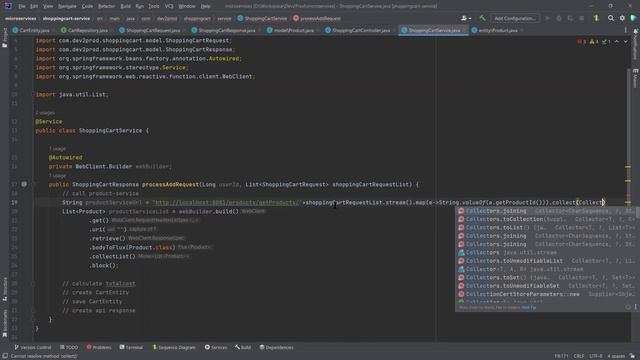This screenshot has height=360, width=640.
Task: Open Problems tool window
Action: pyautogui.click(x=99, y=347)
